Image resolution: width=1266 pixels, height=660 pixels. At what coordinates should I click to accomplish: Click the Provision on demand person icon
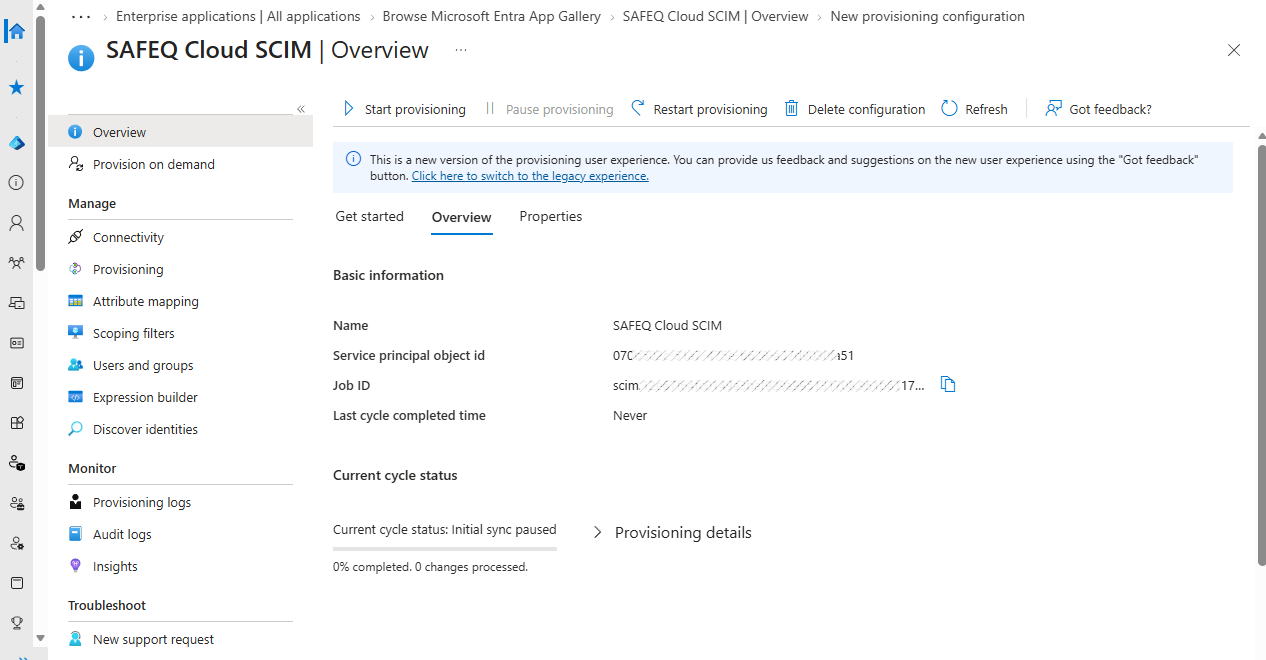click(x=76, y=164)
